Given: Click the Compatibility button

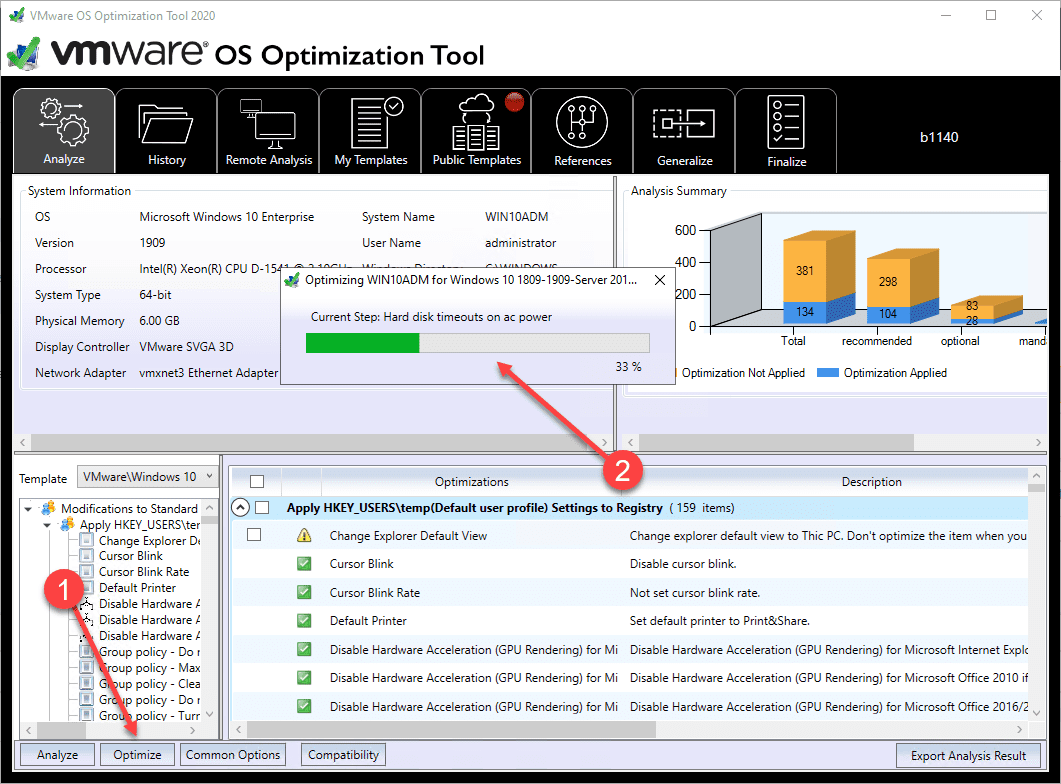Looking at the screenshot, I should 343,754.
